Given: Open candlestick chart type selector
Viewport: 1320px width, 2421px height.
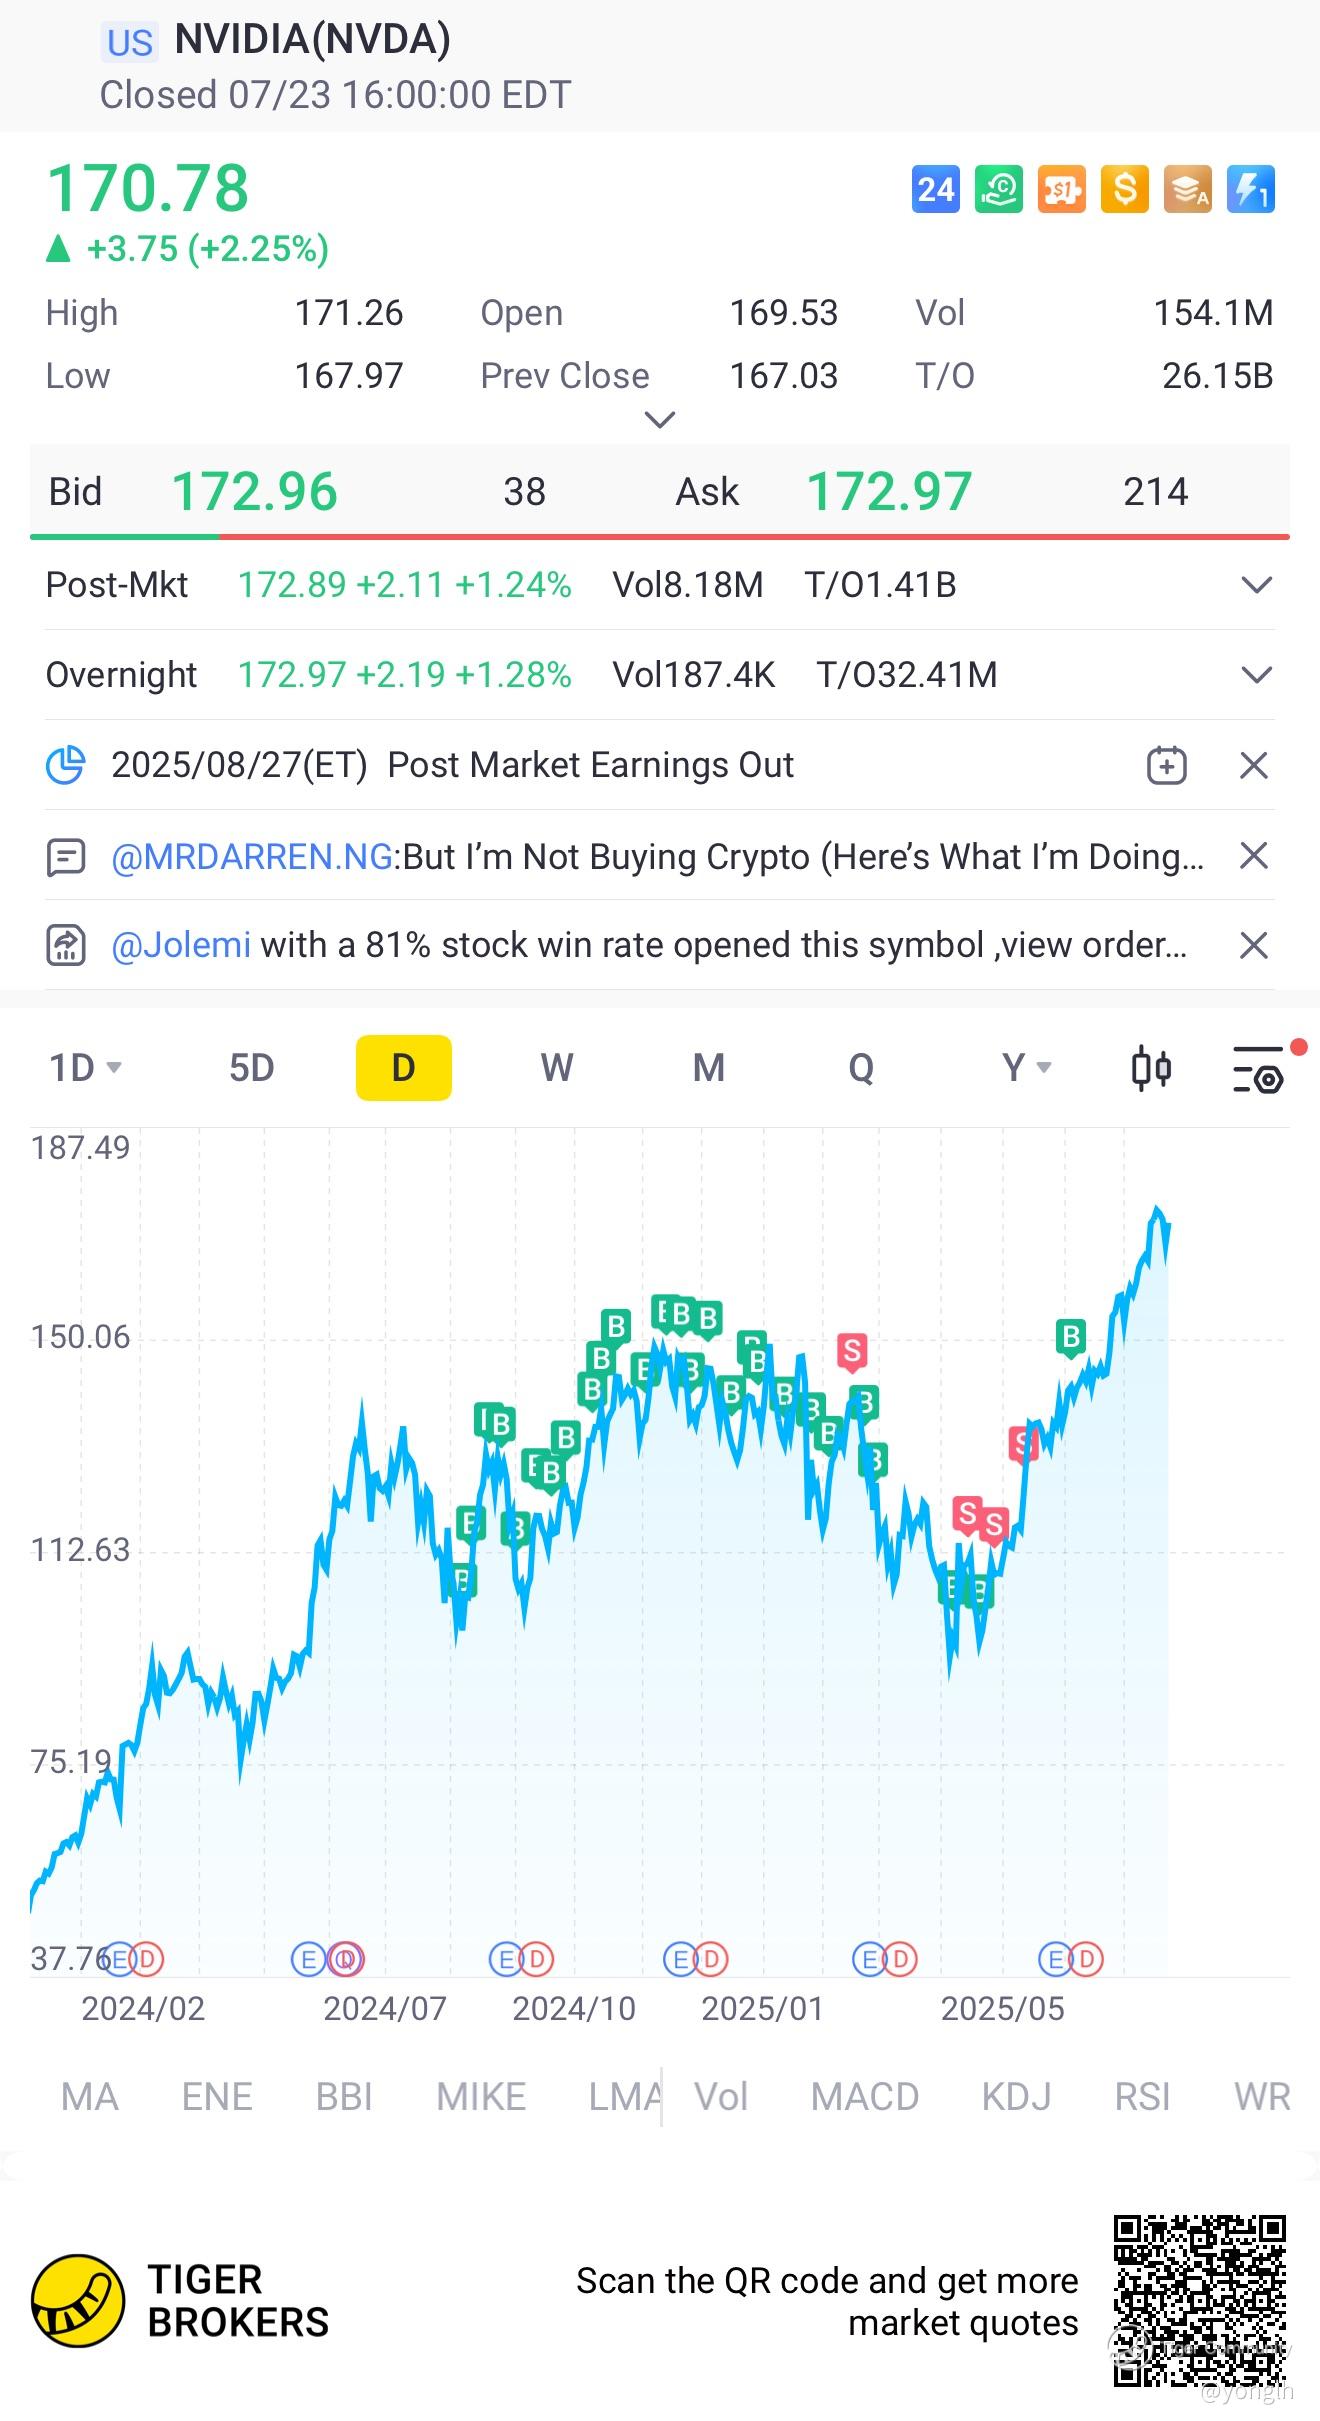Looking at the screenshot, I should pyautogui.click(x=1151, y=1068).
